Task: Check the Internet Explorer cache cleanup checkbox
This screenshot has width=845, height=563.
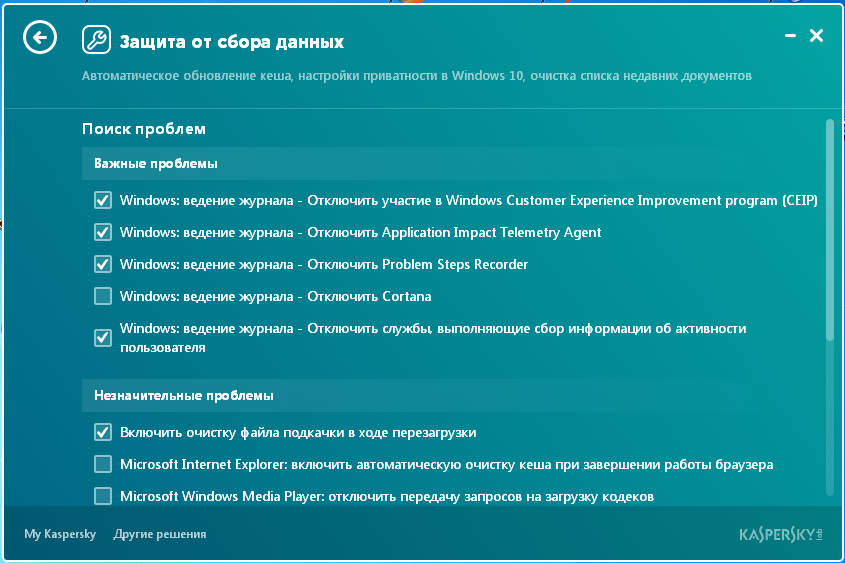Action: (x=103, y=464)
